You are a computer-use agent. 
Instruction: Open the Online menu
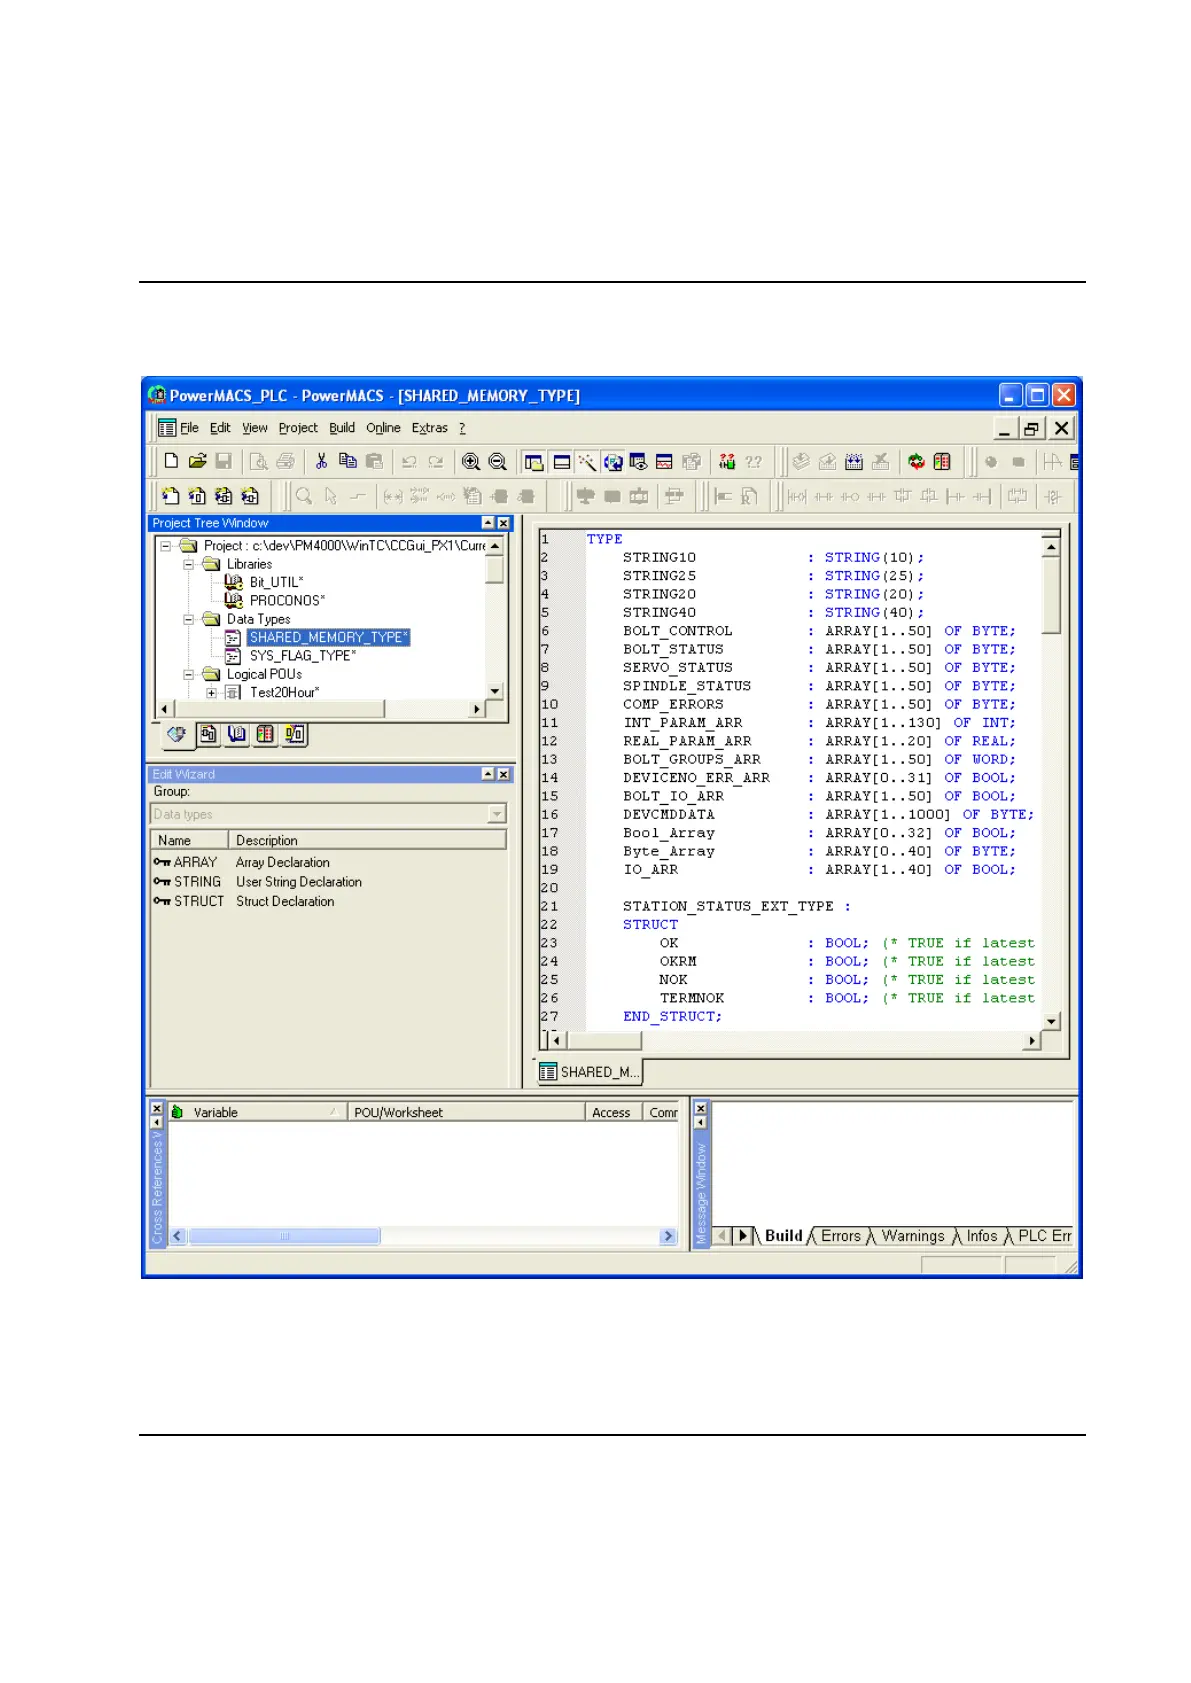[x=383, y=428]
